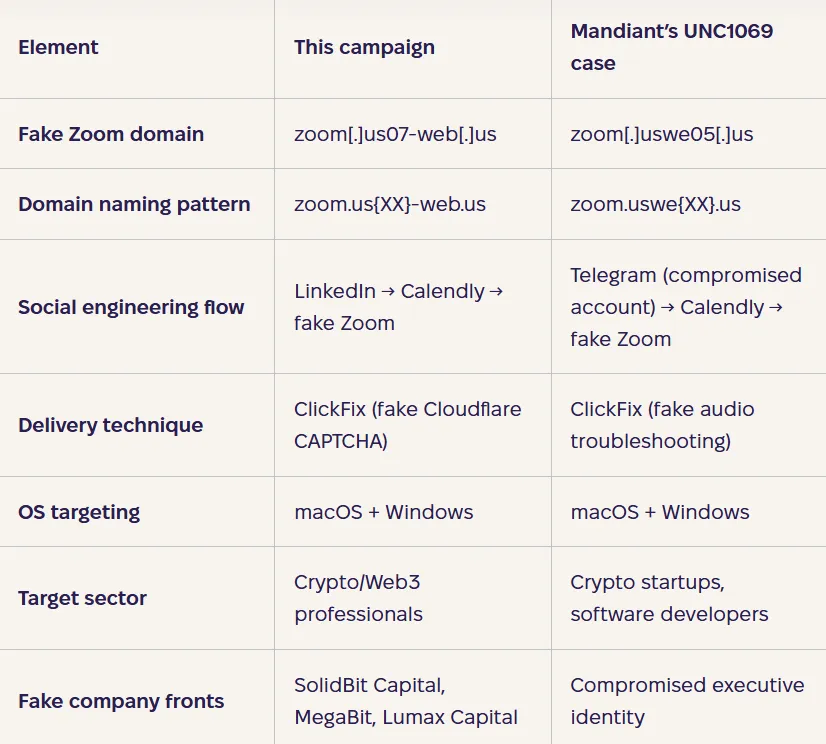The width and height of the screenshot is (826, 744).
Task: Click the "Element" column header
Action: click(x=59, y=47)
